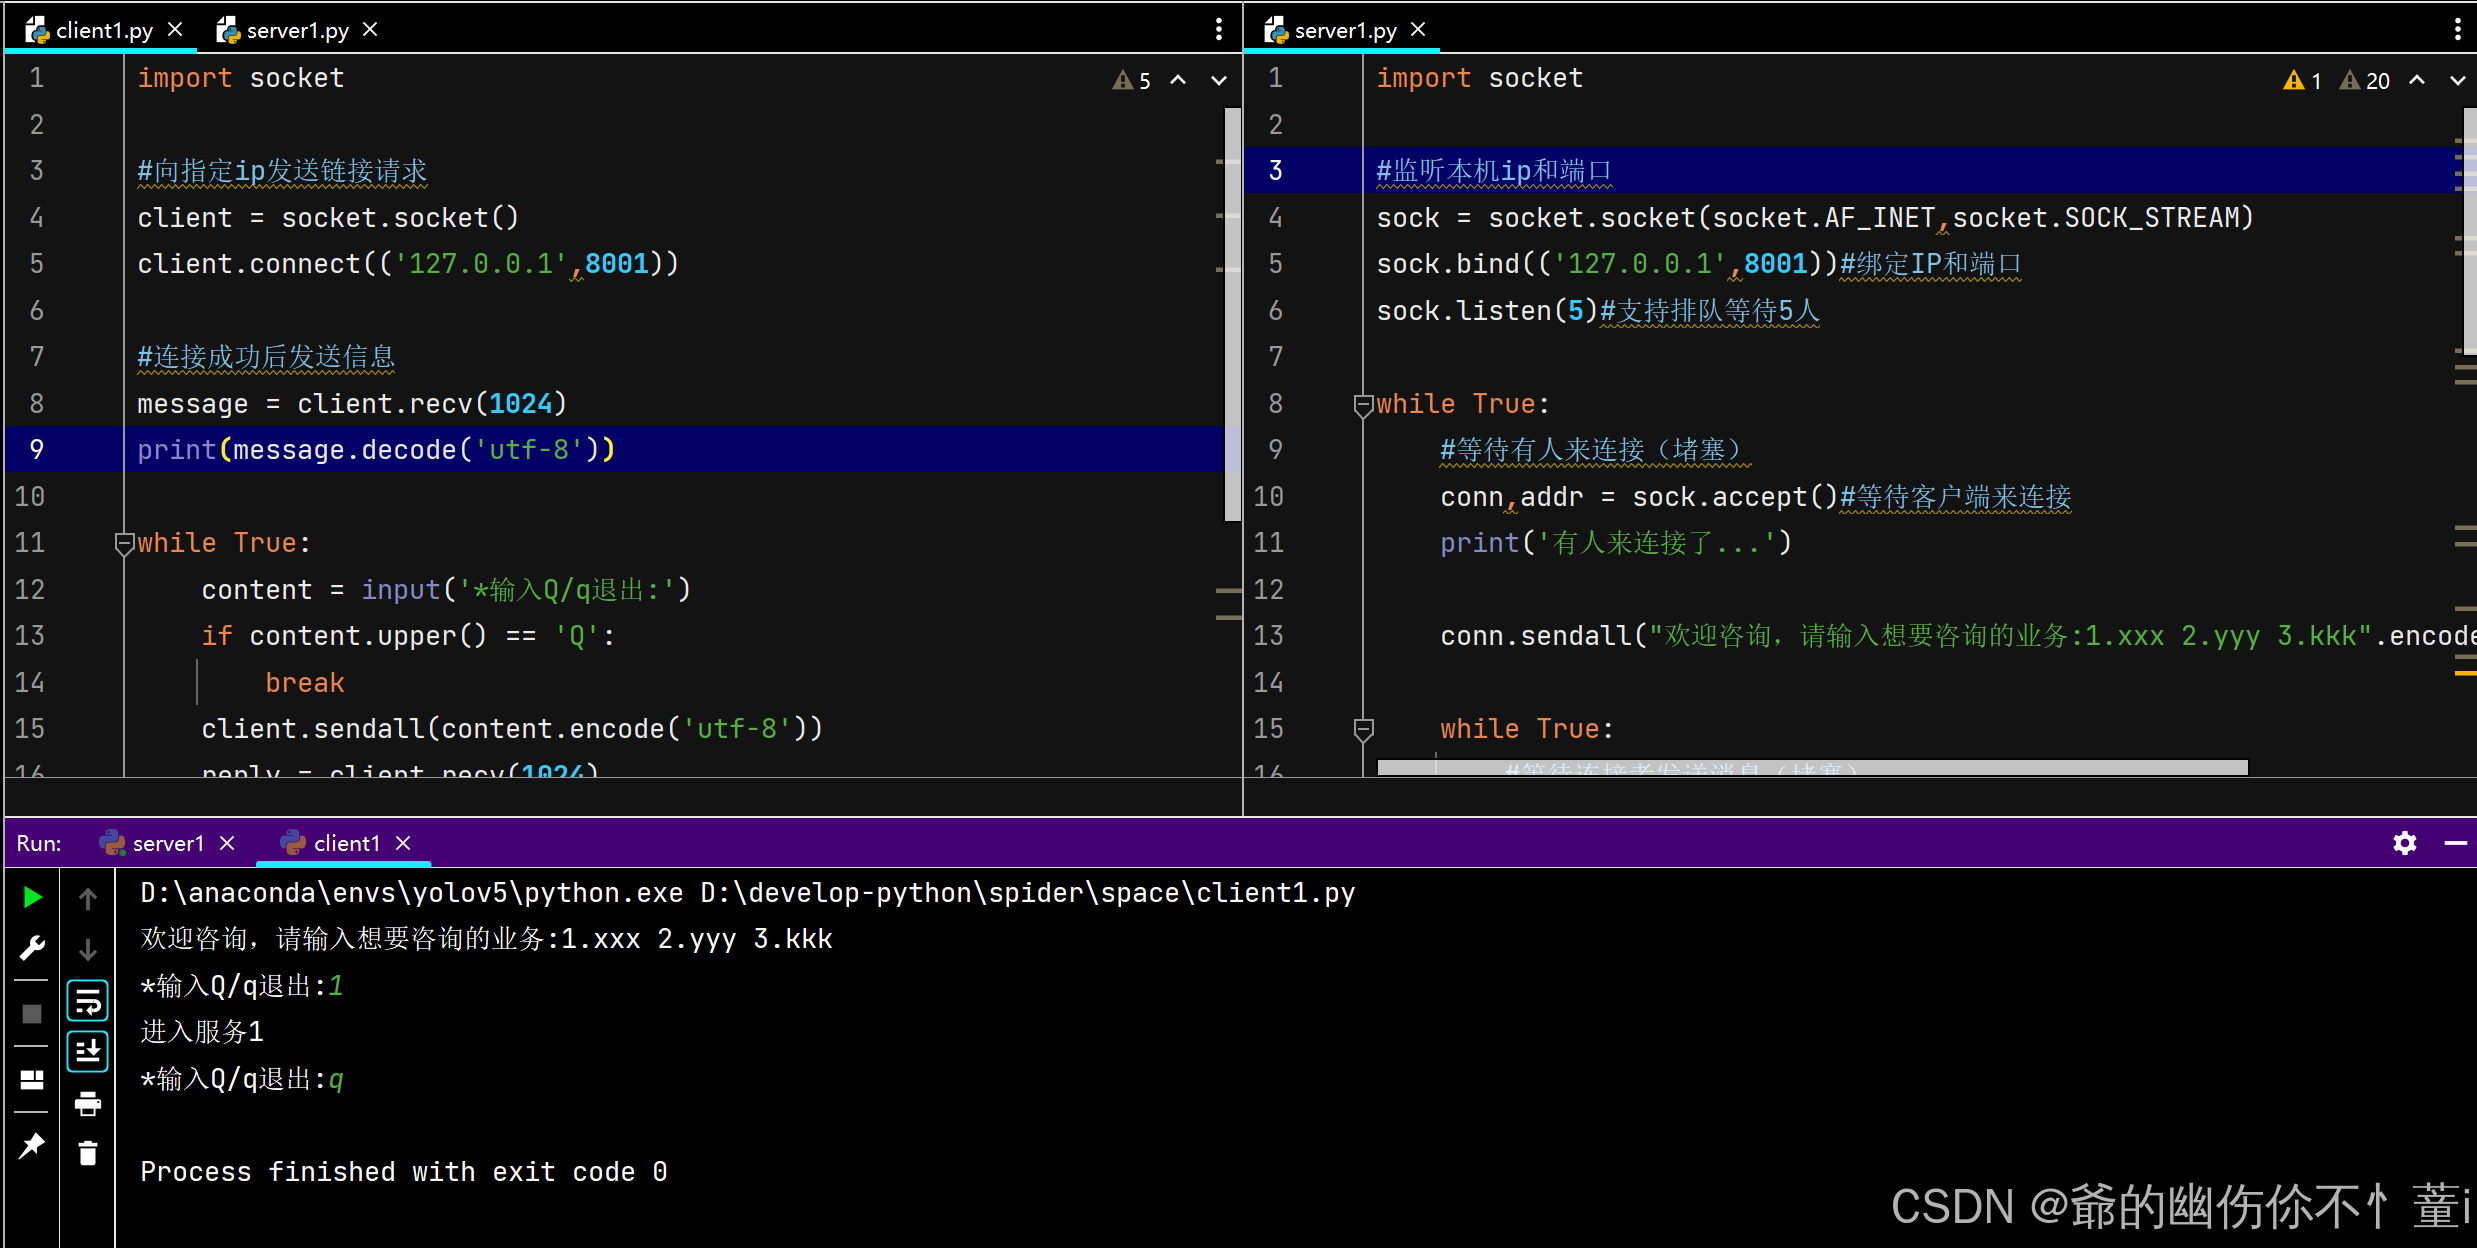2477x1248 pixels.
Task: Click the trash Clear All icon
Action: click(x=88, y=1154)
